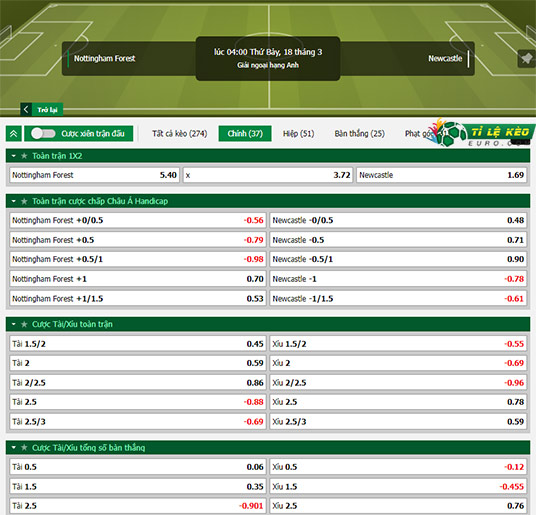536x515 pixels.
Task: Bet Nottingham Forest win at 5.40
Action: click(94, 175)
